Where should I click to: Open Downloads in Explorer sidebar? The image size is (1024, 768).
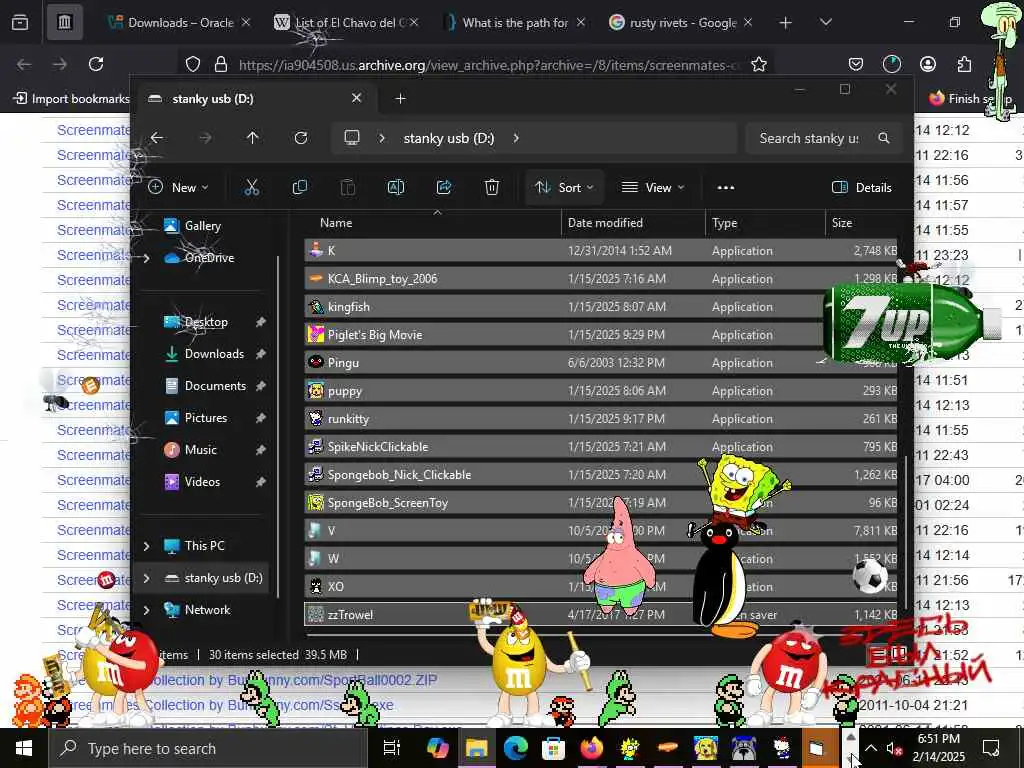point(214,354)
